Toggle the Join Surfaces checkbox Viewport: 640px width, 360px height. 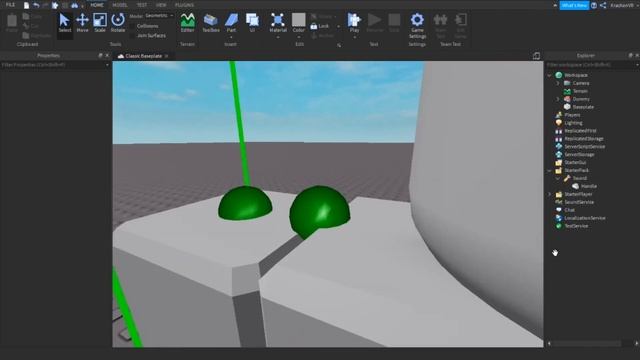[132, 36]
